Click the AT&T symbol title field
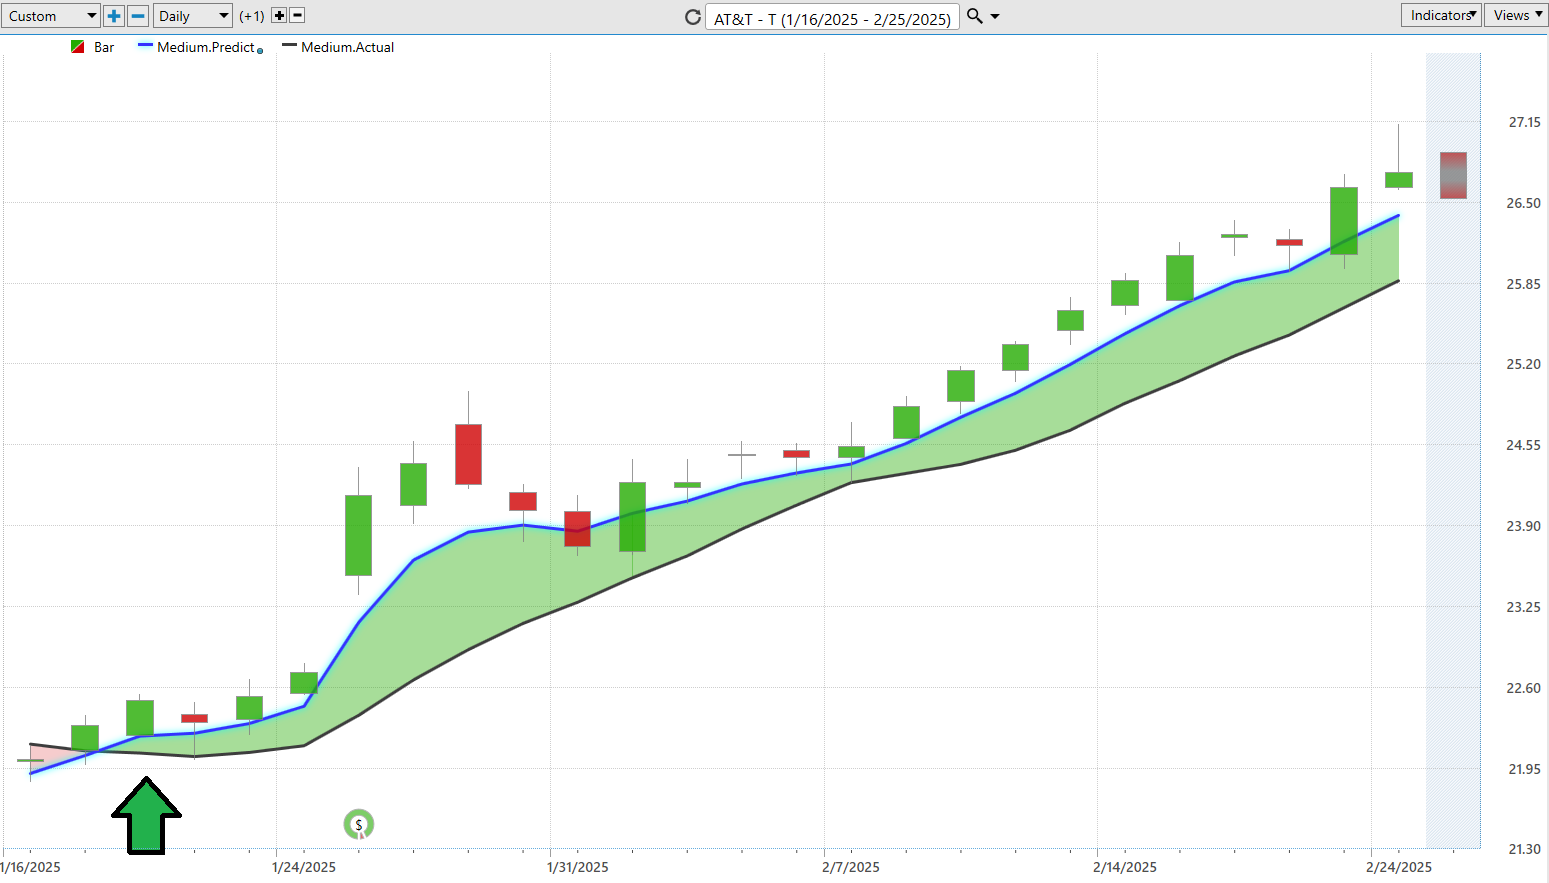Viewport: 1549px width, 883px height. point(832,18)
